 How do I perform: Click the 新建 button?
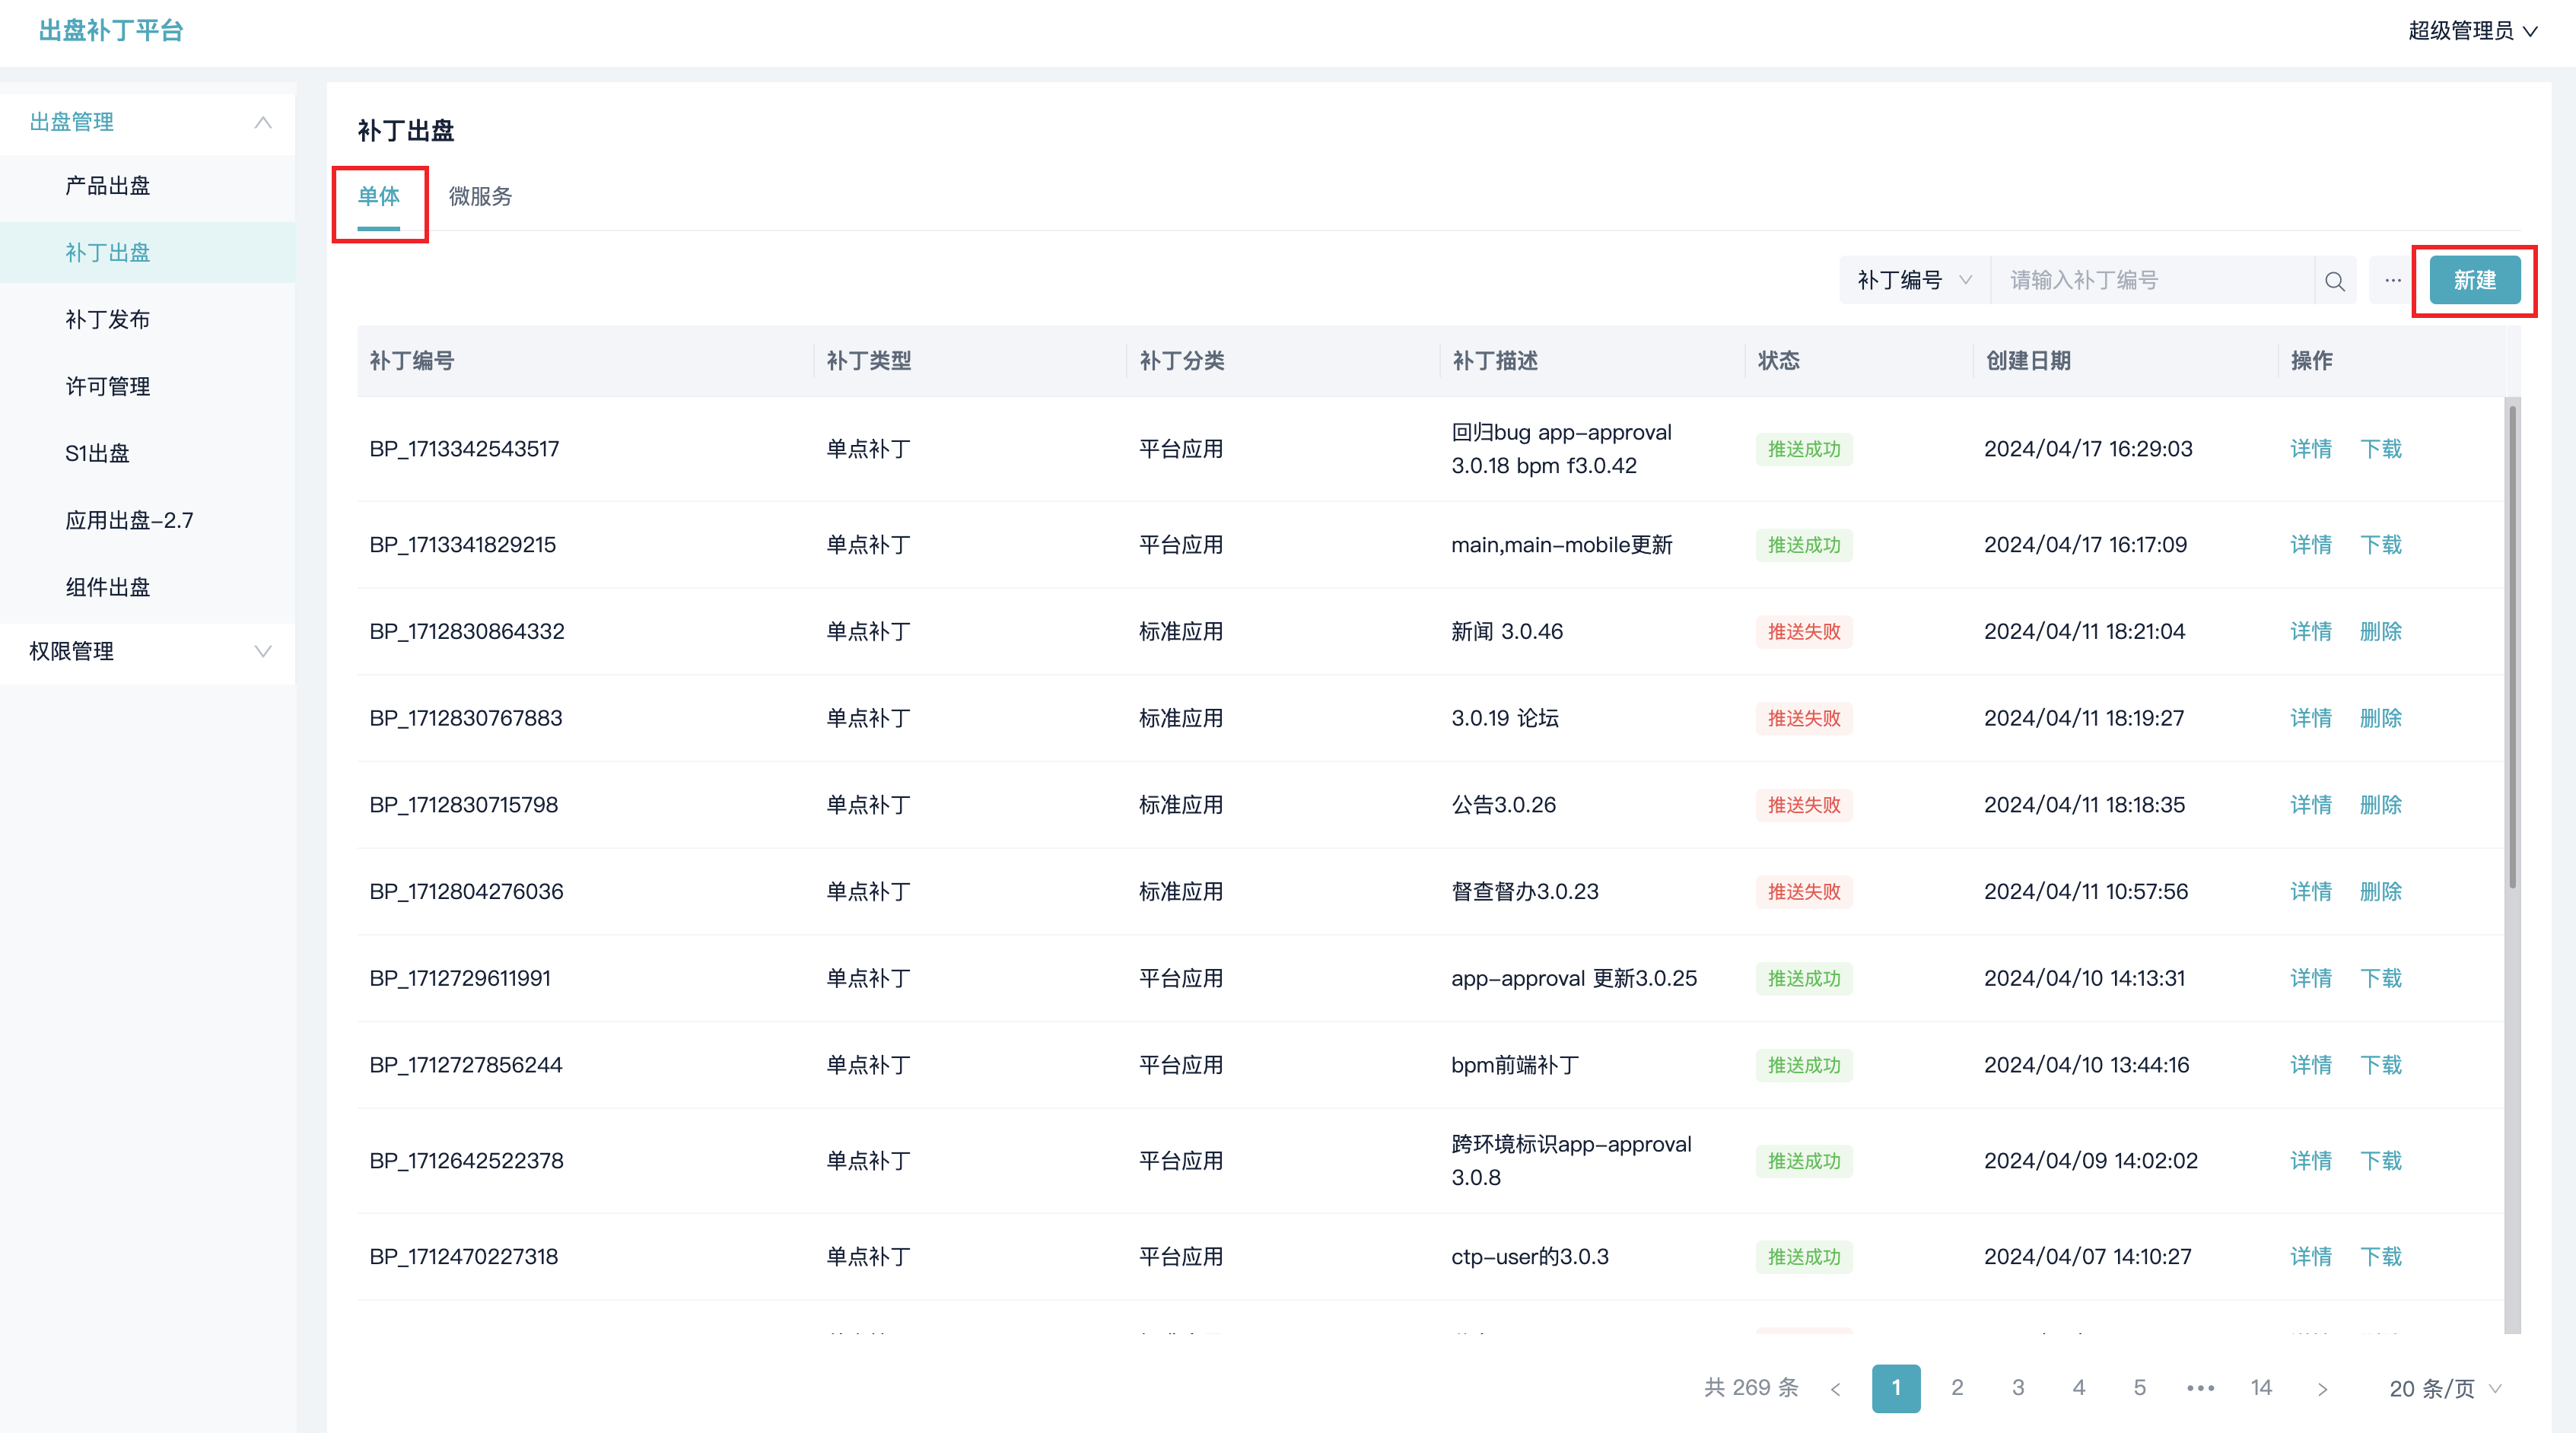tap(2474, 281)
